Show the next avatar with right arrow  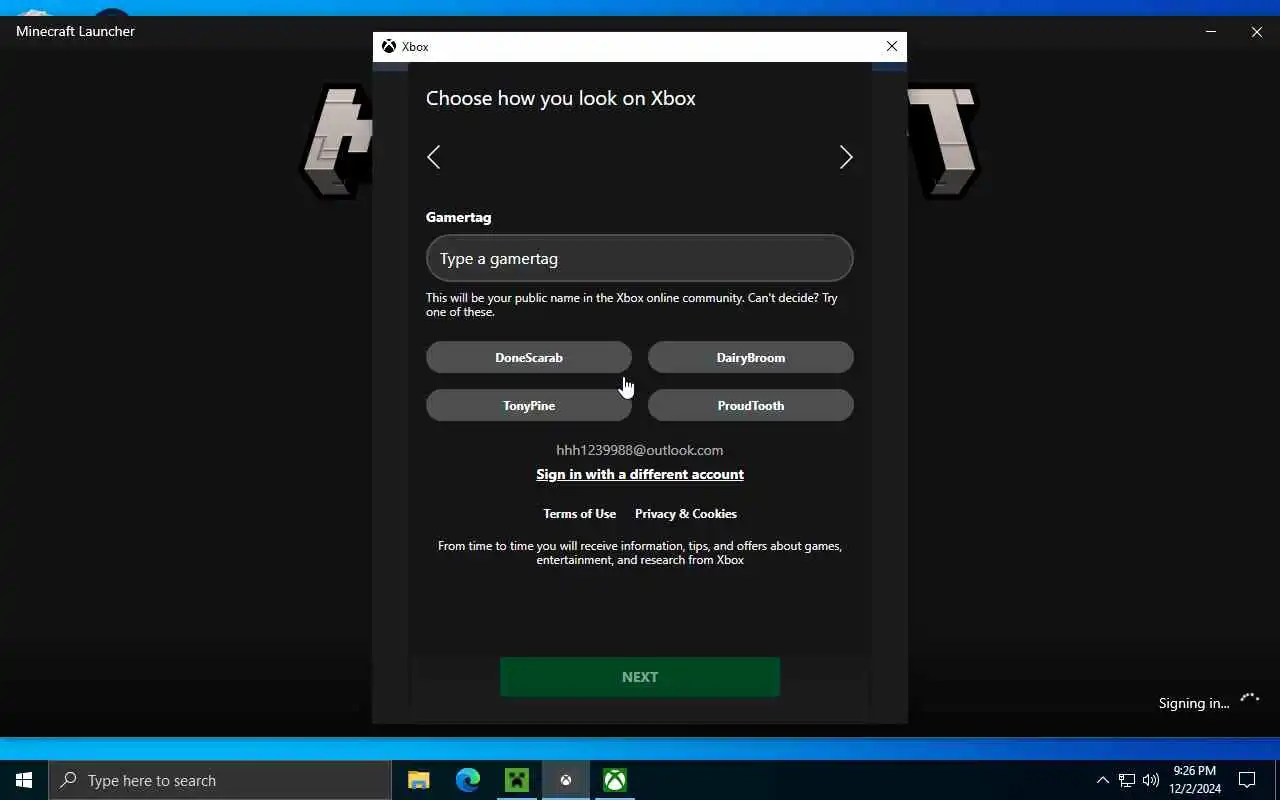coord(846,157)
